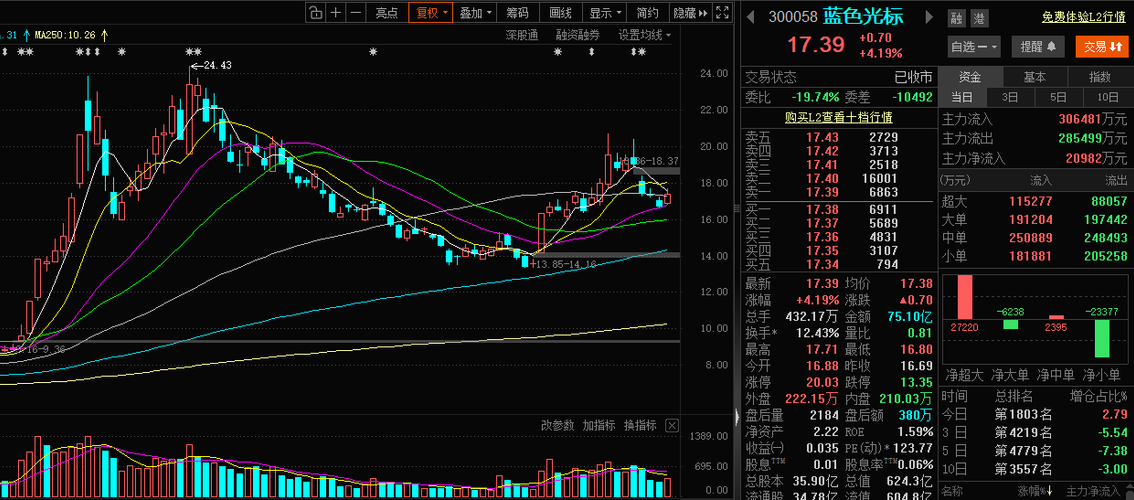Click 融资融券 label above chart
Viewport: 1134px width, 500px height.
pos(578,35)
